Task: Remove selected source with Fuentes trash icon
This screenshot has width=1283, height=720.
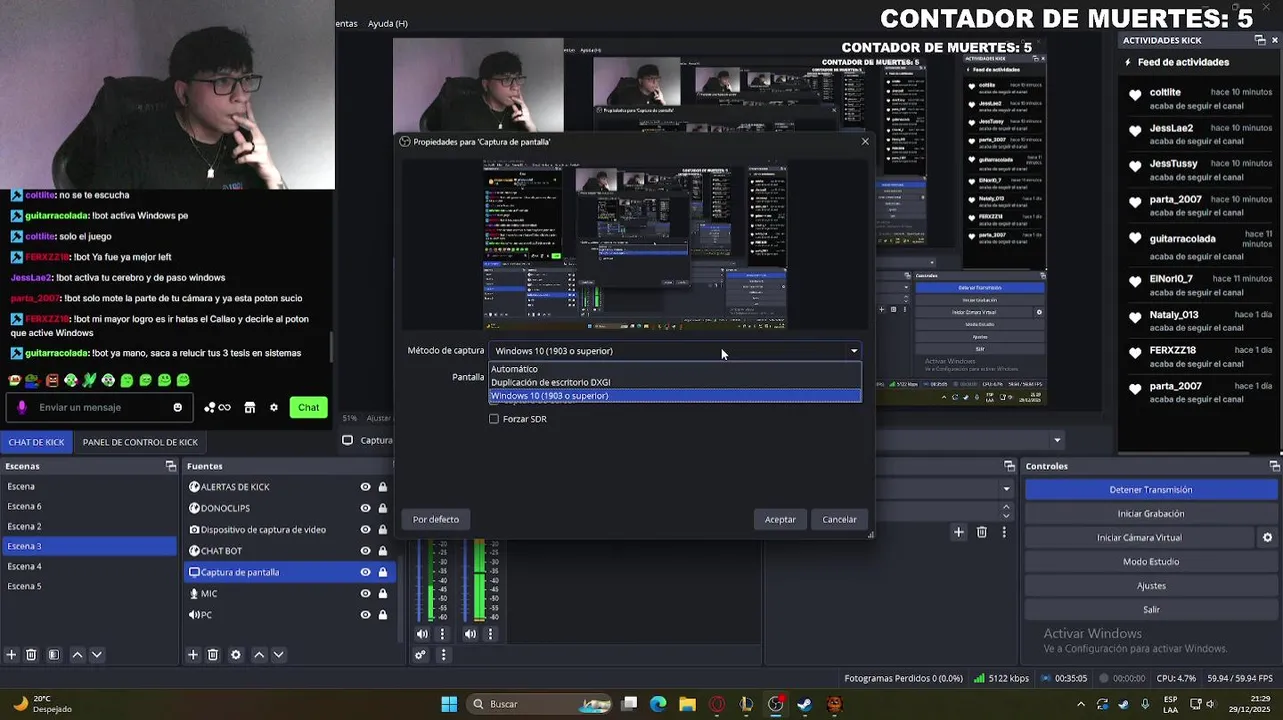Action: point(213,655)
